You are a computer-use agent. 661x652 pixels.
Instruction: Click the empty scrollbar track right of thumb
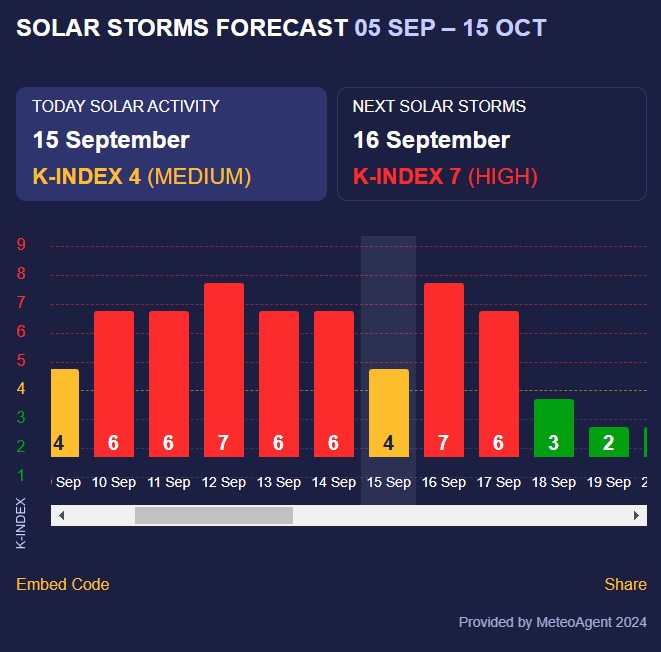(x=460, y=515)
